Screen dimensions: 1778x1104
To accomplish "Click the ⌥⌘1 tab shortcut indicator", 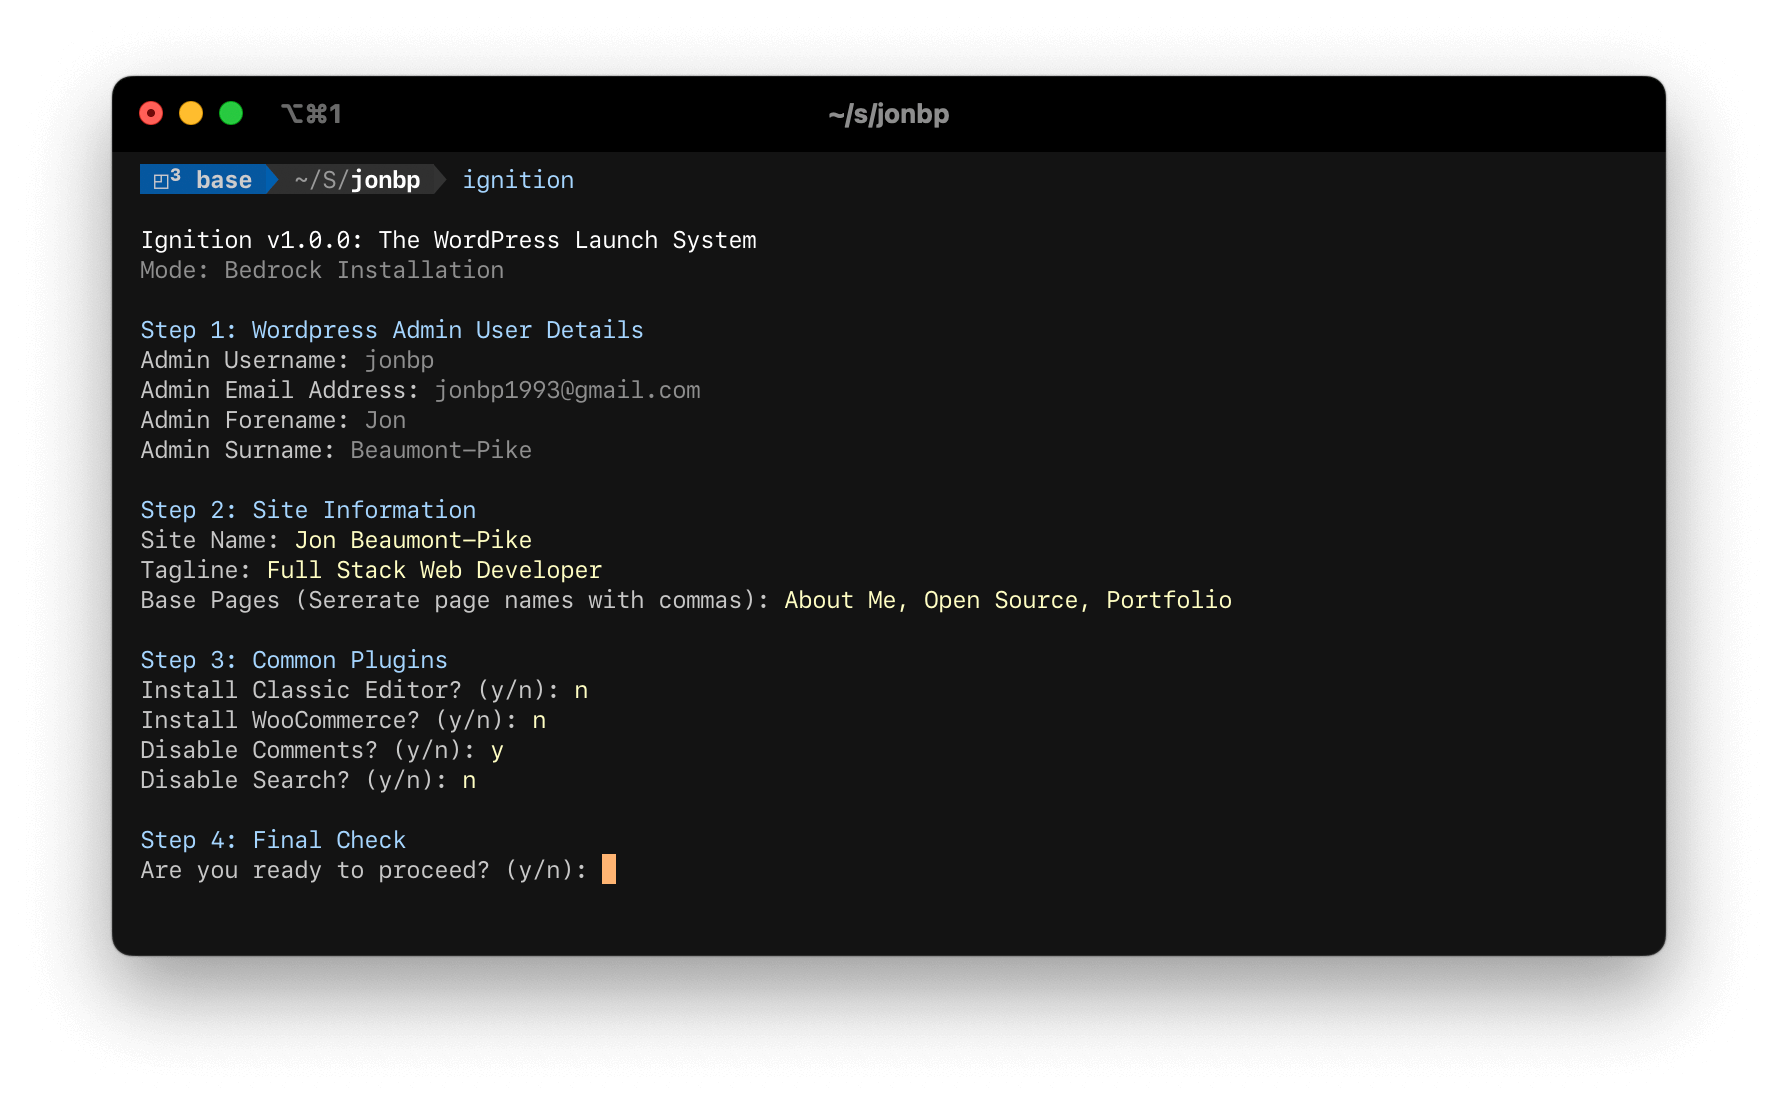I will (x=313, y=113).
